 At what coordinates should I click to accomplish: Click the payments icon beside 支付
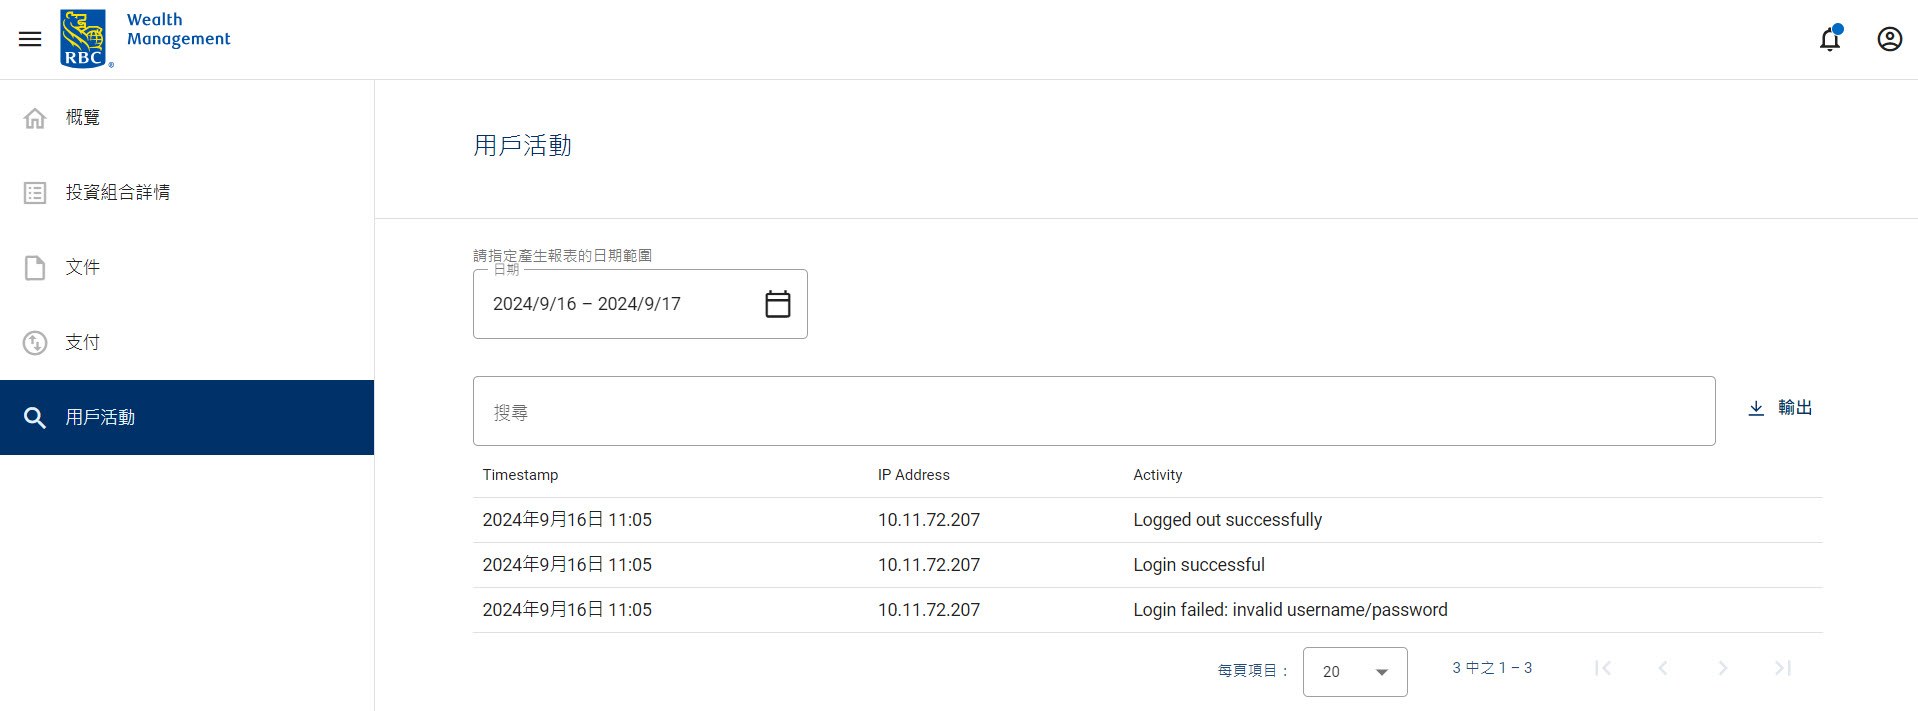pyautogui.click(x=35, y=343)
